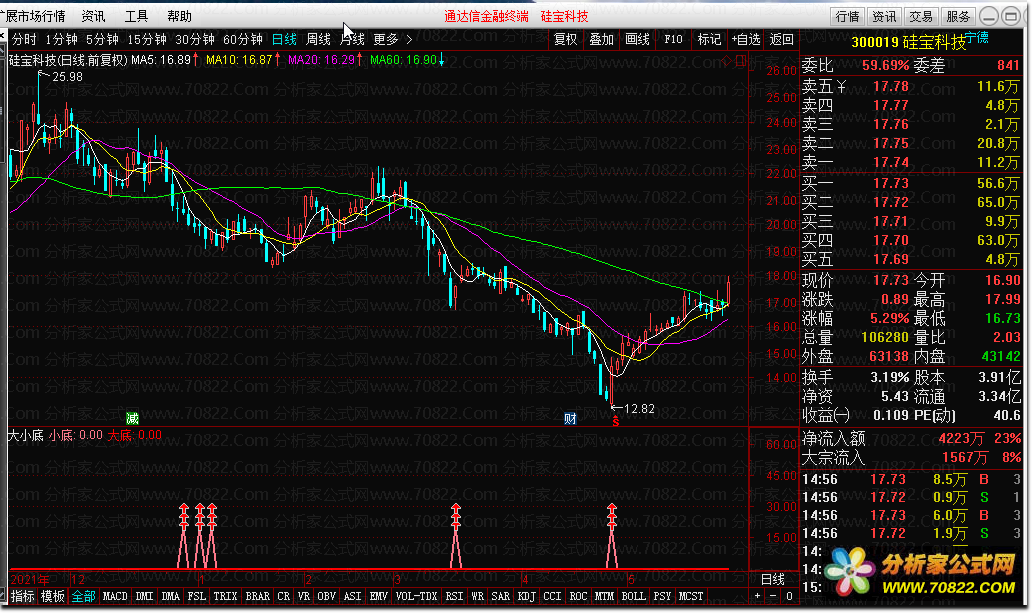Click the 减 marker icon on chart
Image resolution: width=1033 pixels, height=613 pixels.
(132, 418)
